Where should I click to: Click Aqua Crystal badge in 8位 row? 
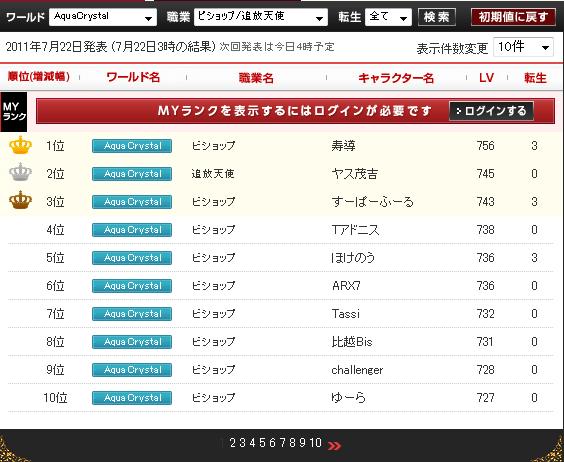click(x=132, y=342)
